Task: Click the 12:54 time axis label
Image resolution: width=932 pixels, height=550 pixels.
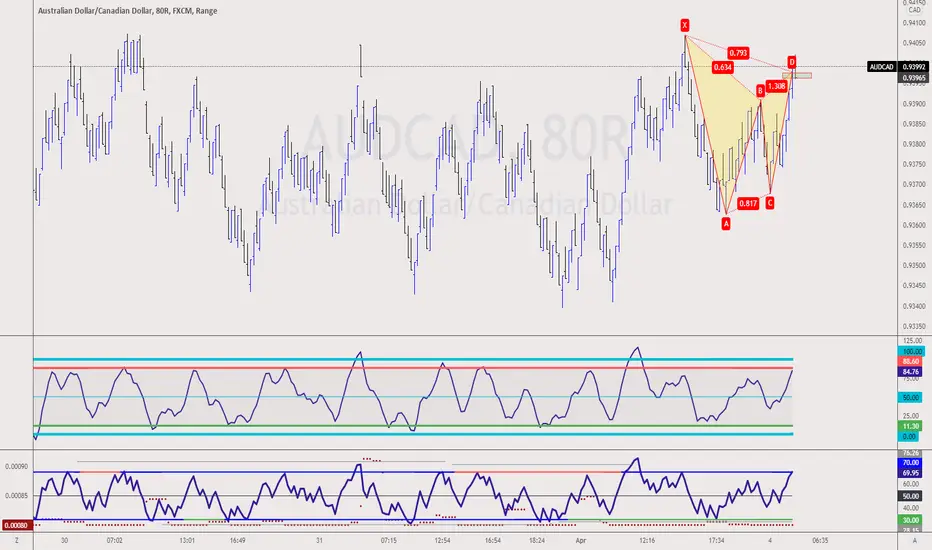Action: tap(443, 540)
